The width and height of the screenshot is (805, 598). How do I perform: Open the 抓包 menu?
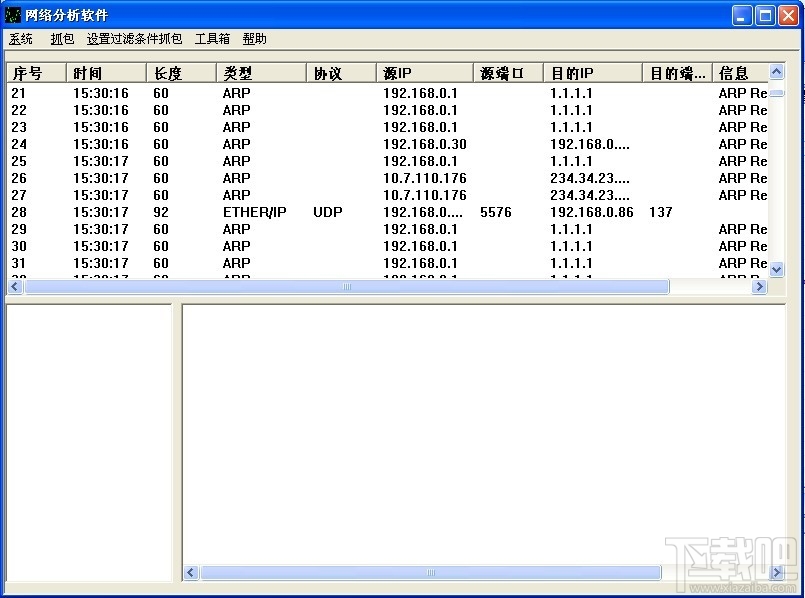click(62, 39)
